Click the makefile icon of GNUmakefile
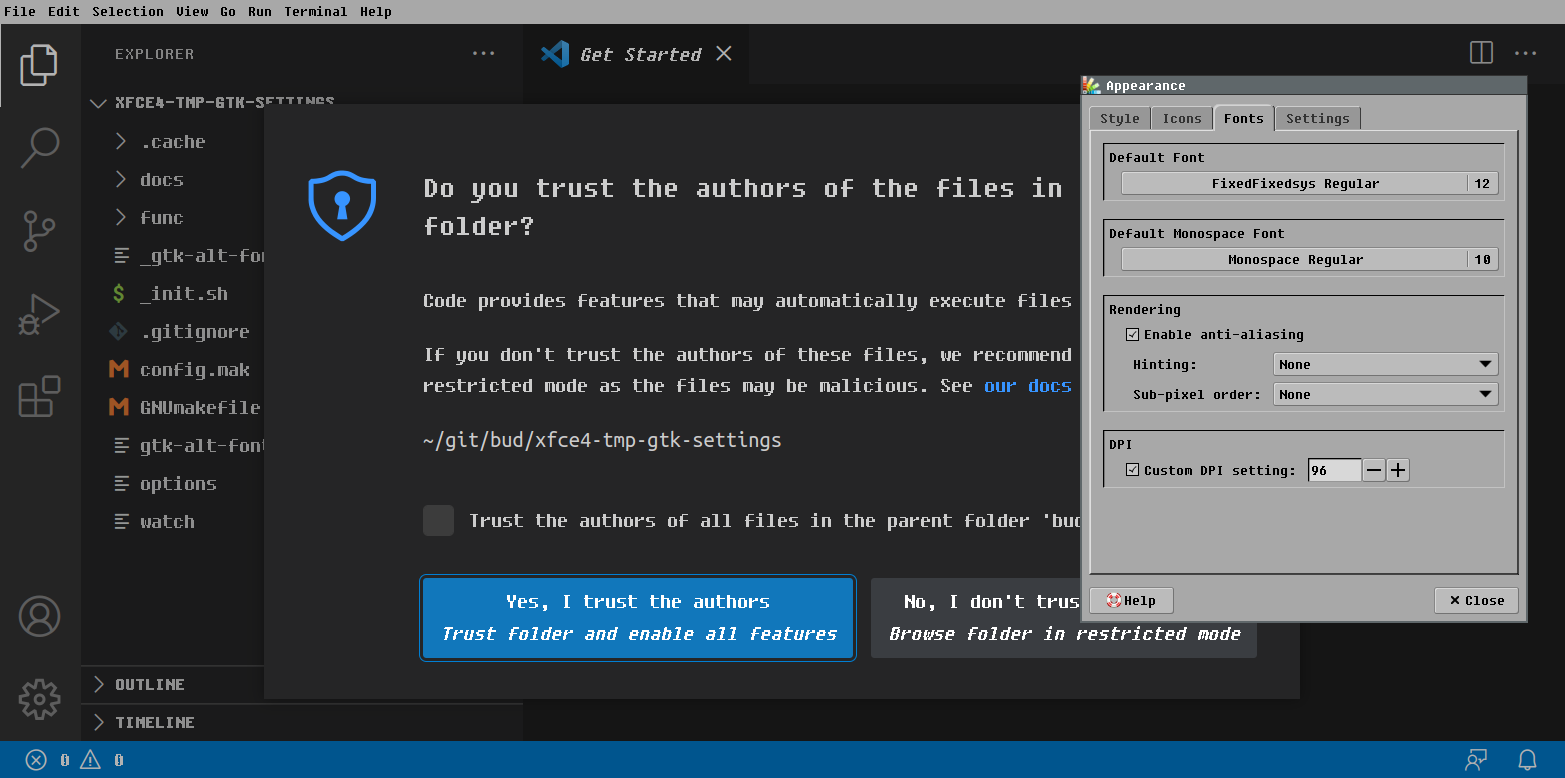The height and width of the screenshot is (778, 1565). click(x=119, y=407)
